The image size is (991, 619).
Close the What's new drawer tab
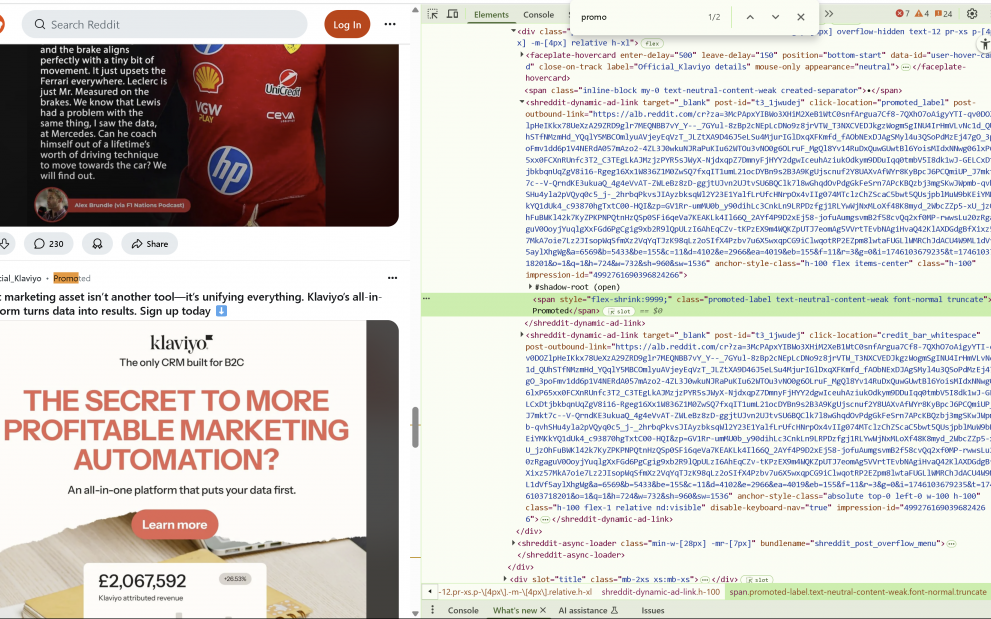[x=543, y=610]
